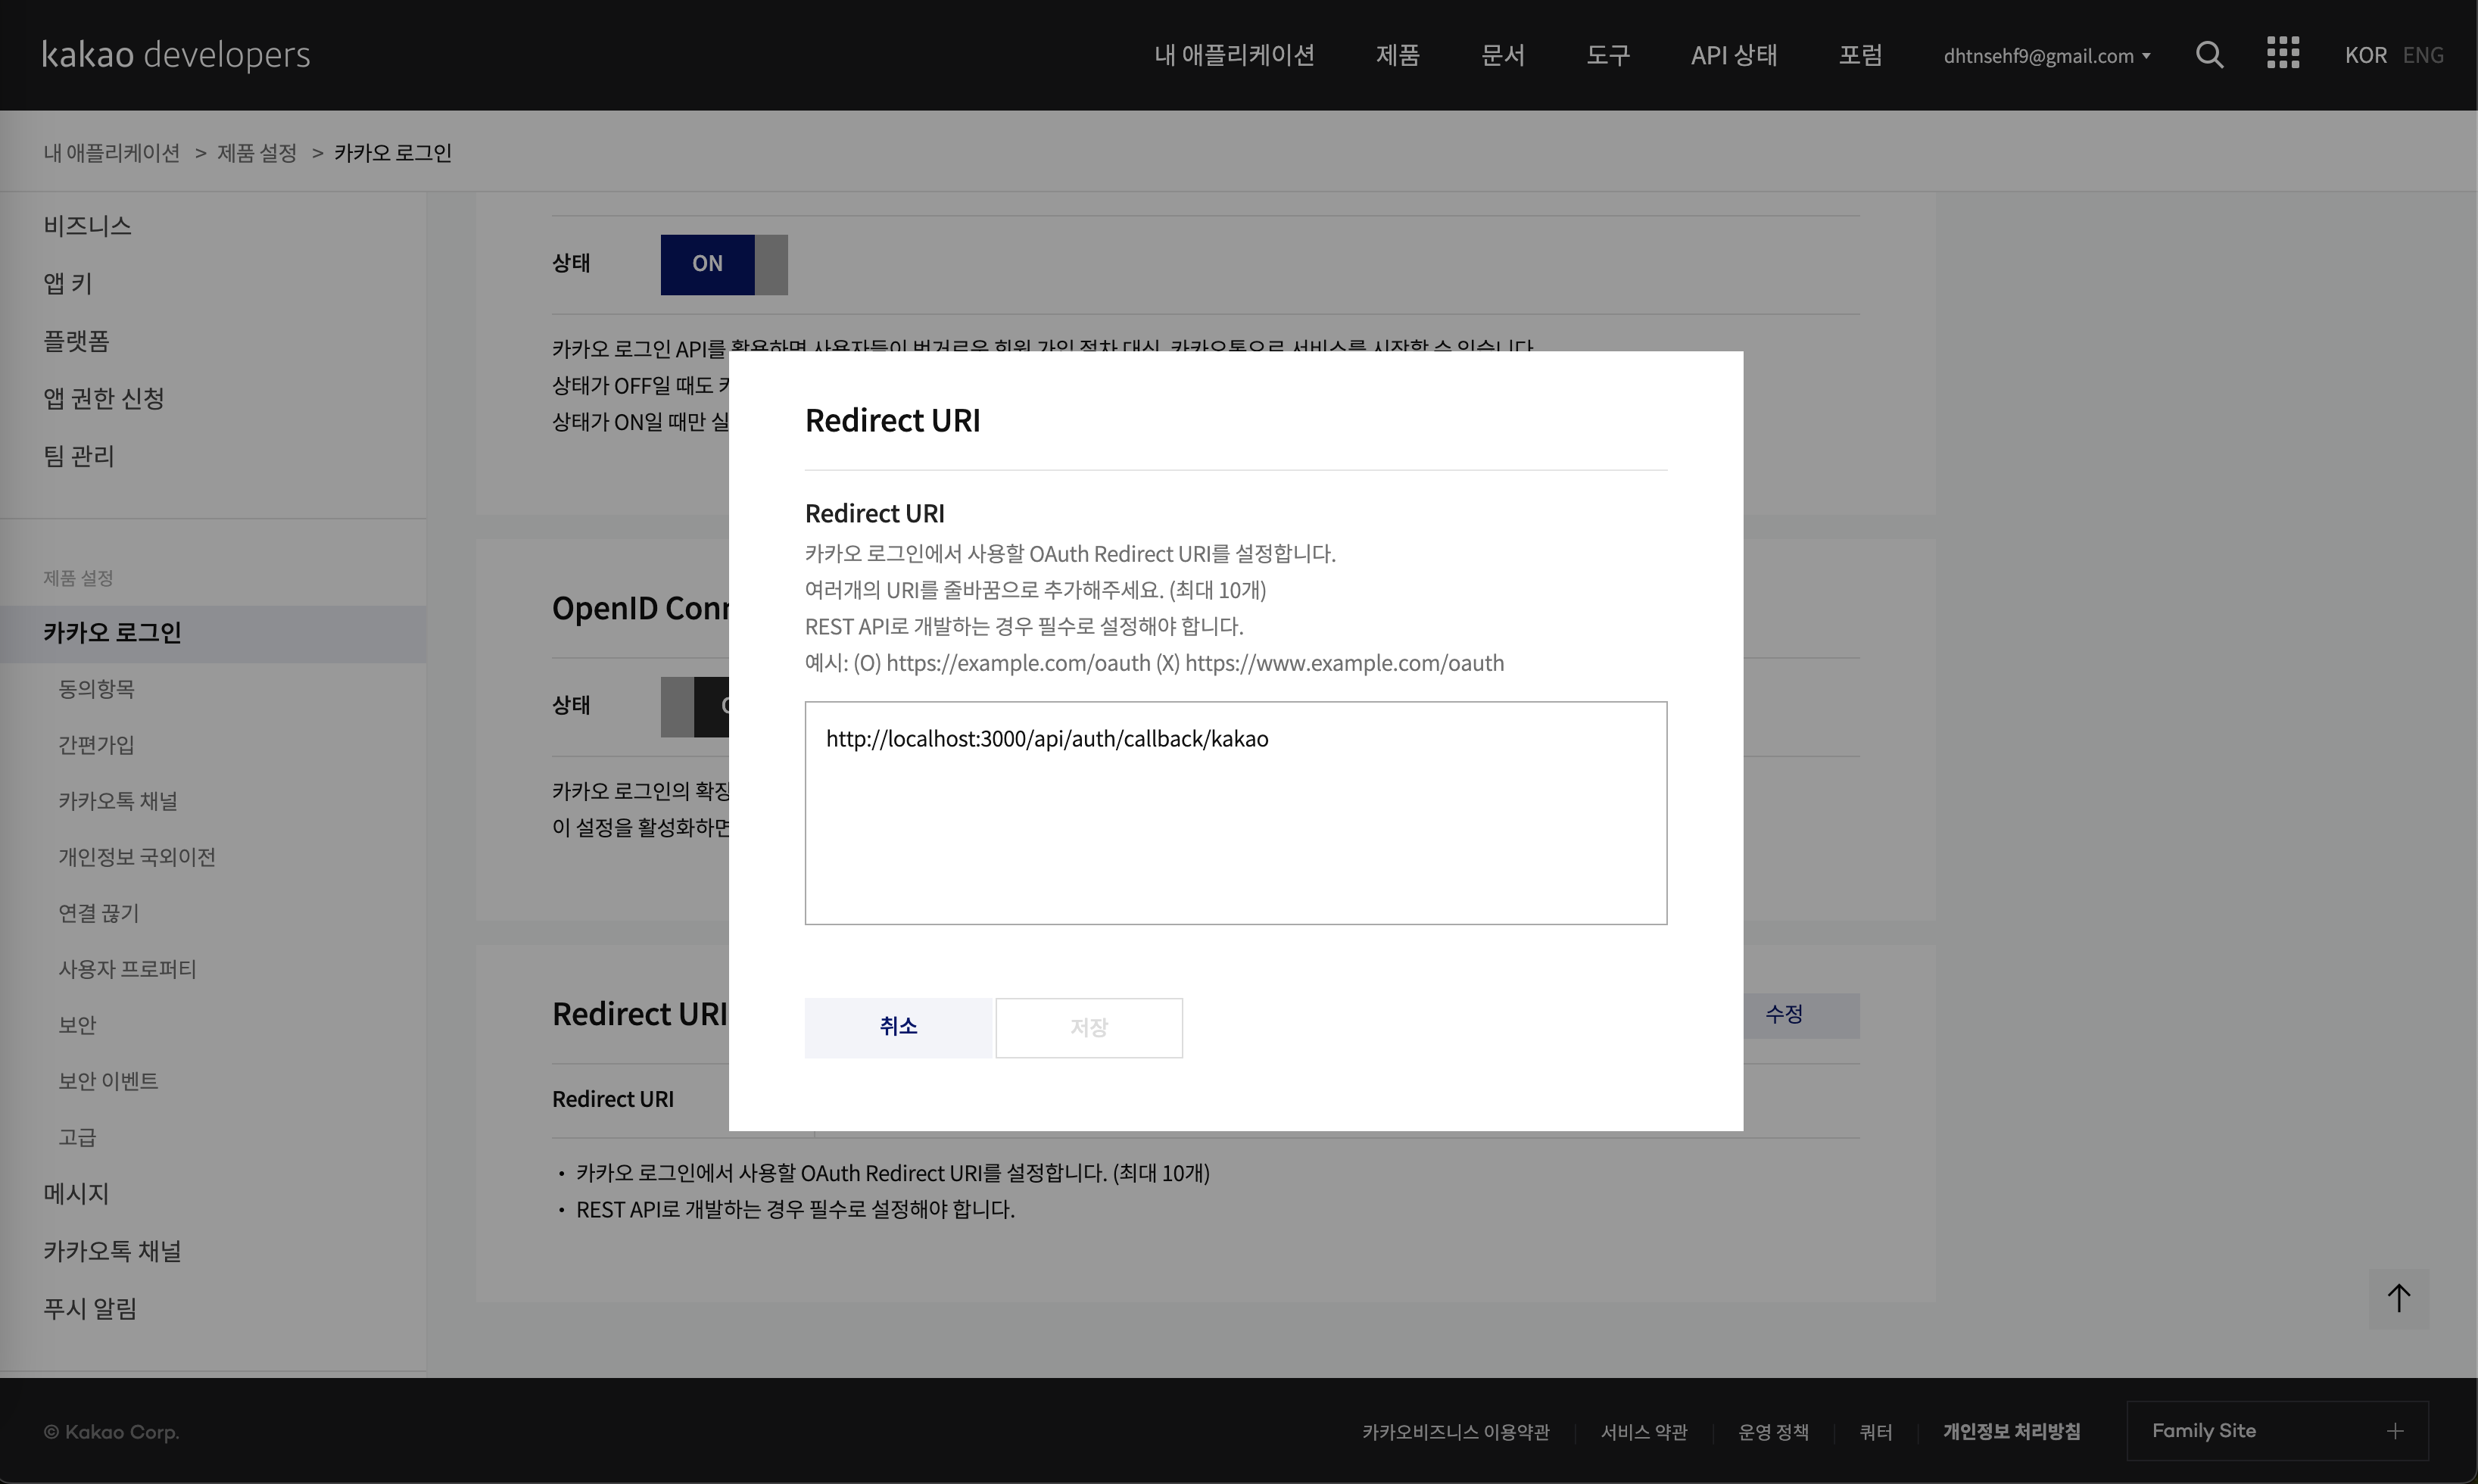Expand Family Site plus icon
This screenshot has width=2478, height=1484.
coord(2395,1431)
